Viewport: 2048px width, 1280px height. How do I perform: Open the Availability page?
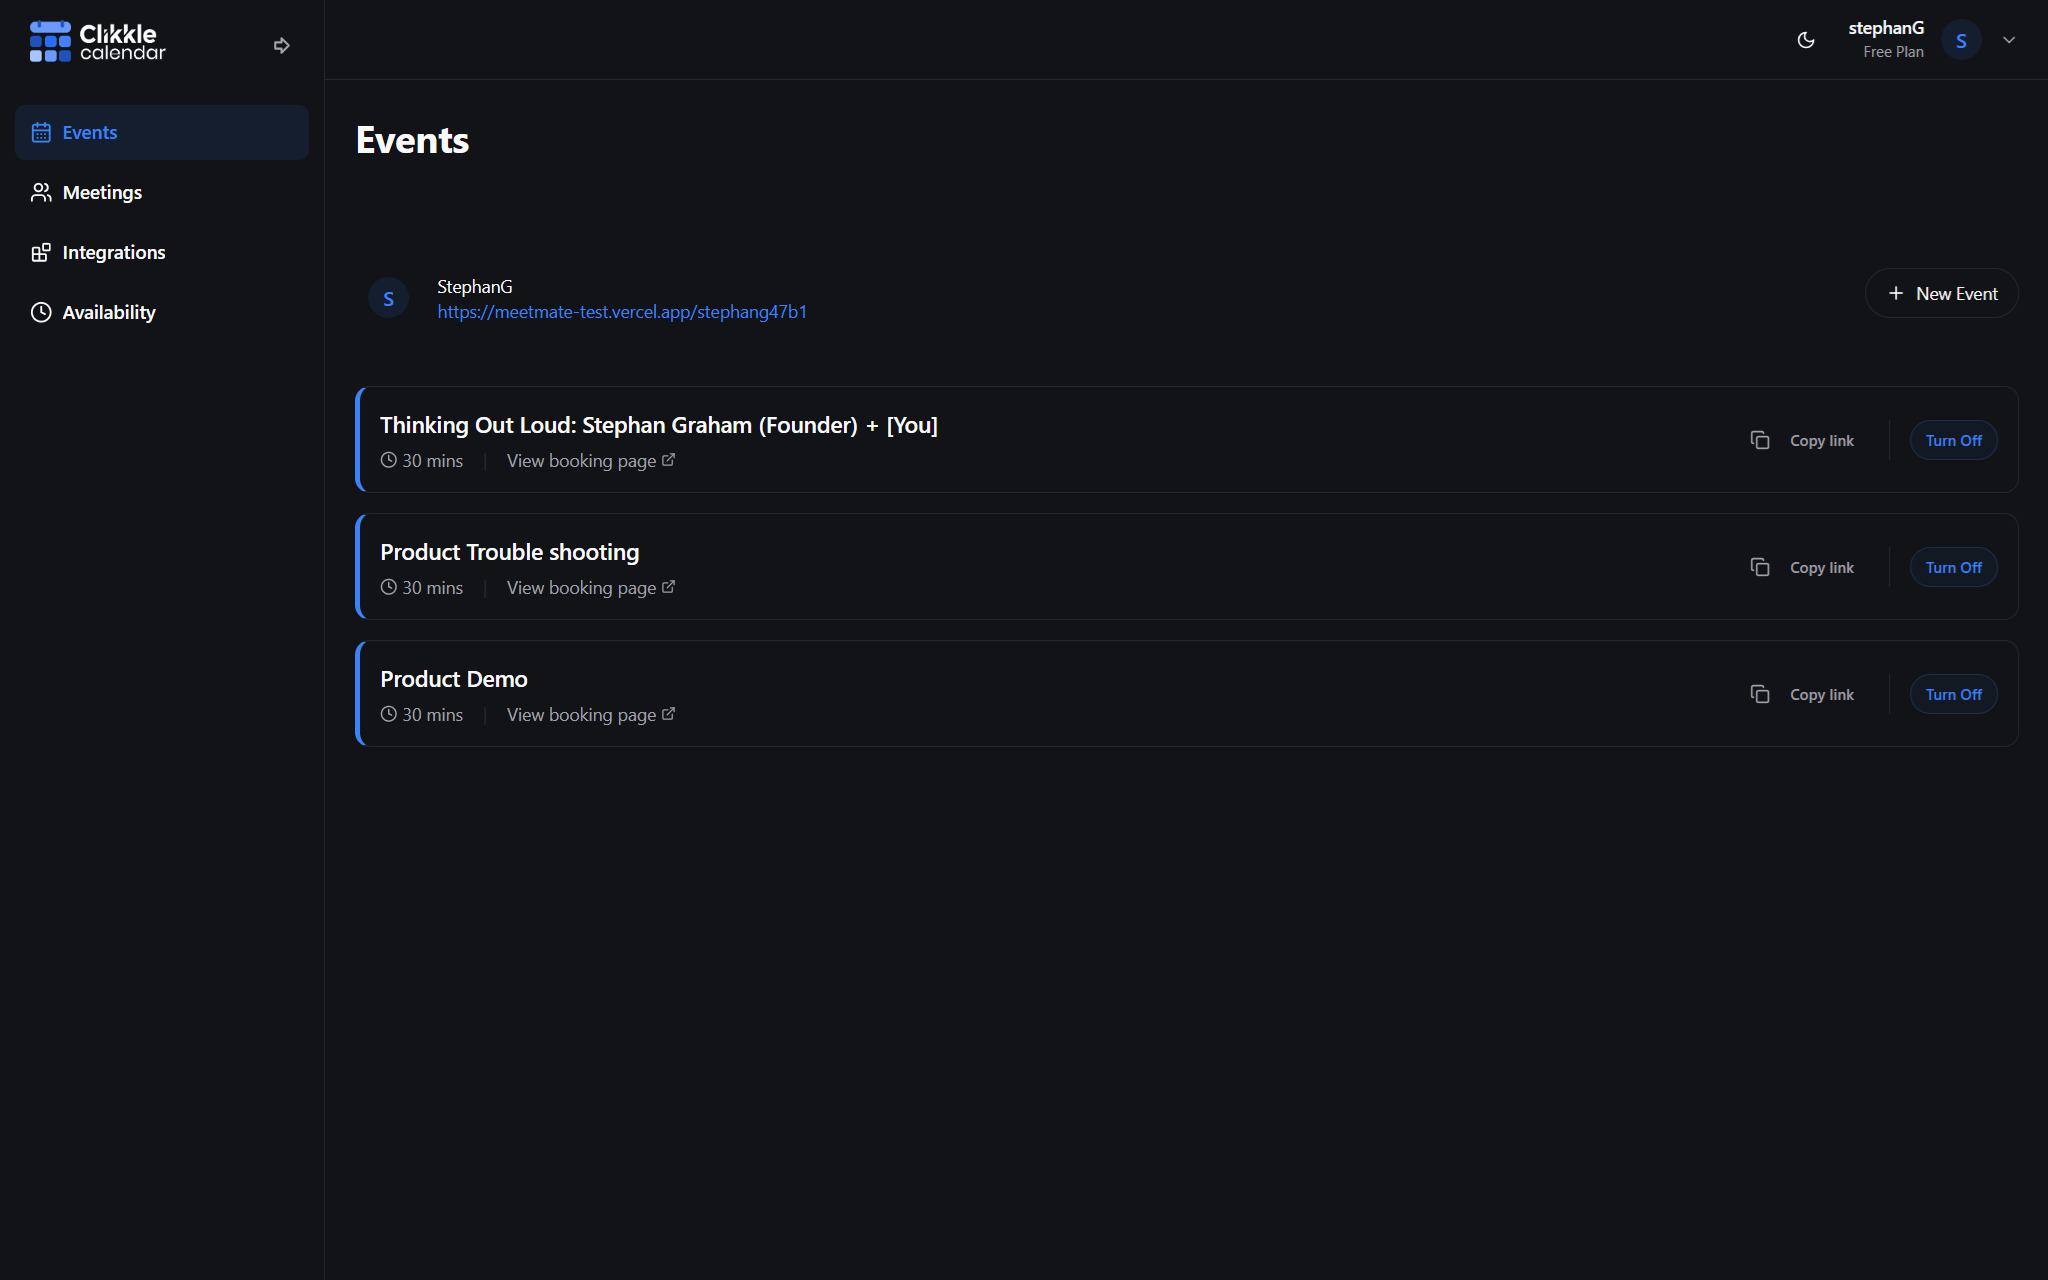[x=108, y=312]
